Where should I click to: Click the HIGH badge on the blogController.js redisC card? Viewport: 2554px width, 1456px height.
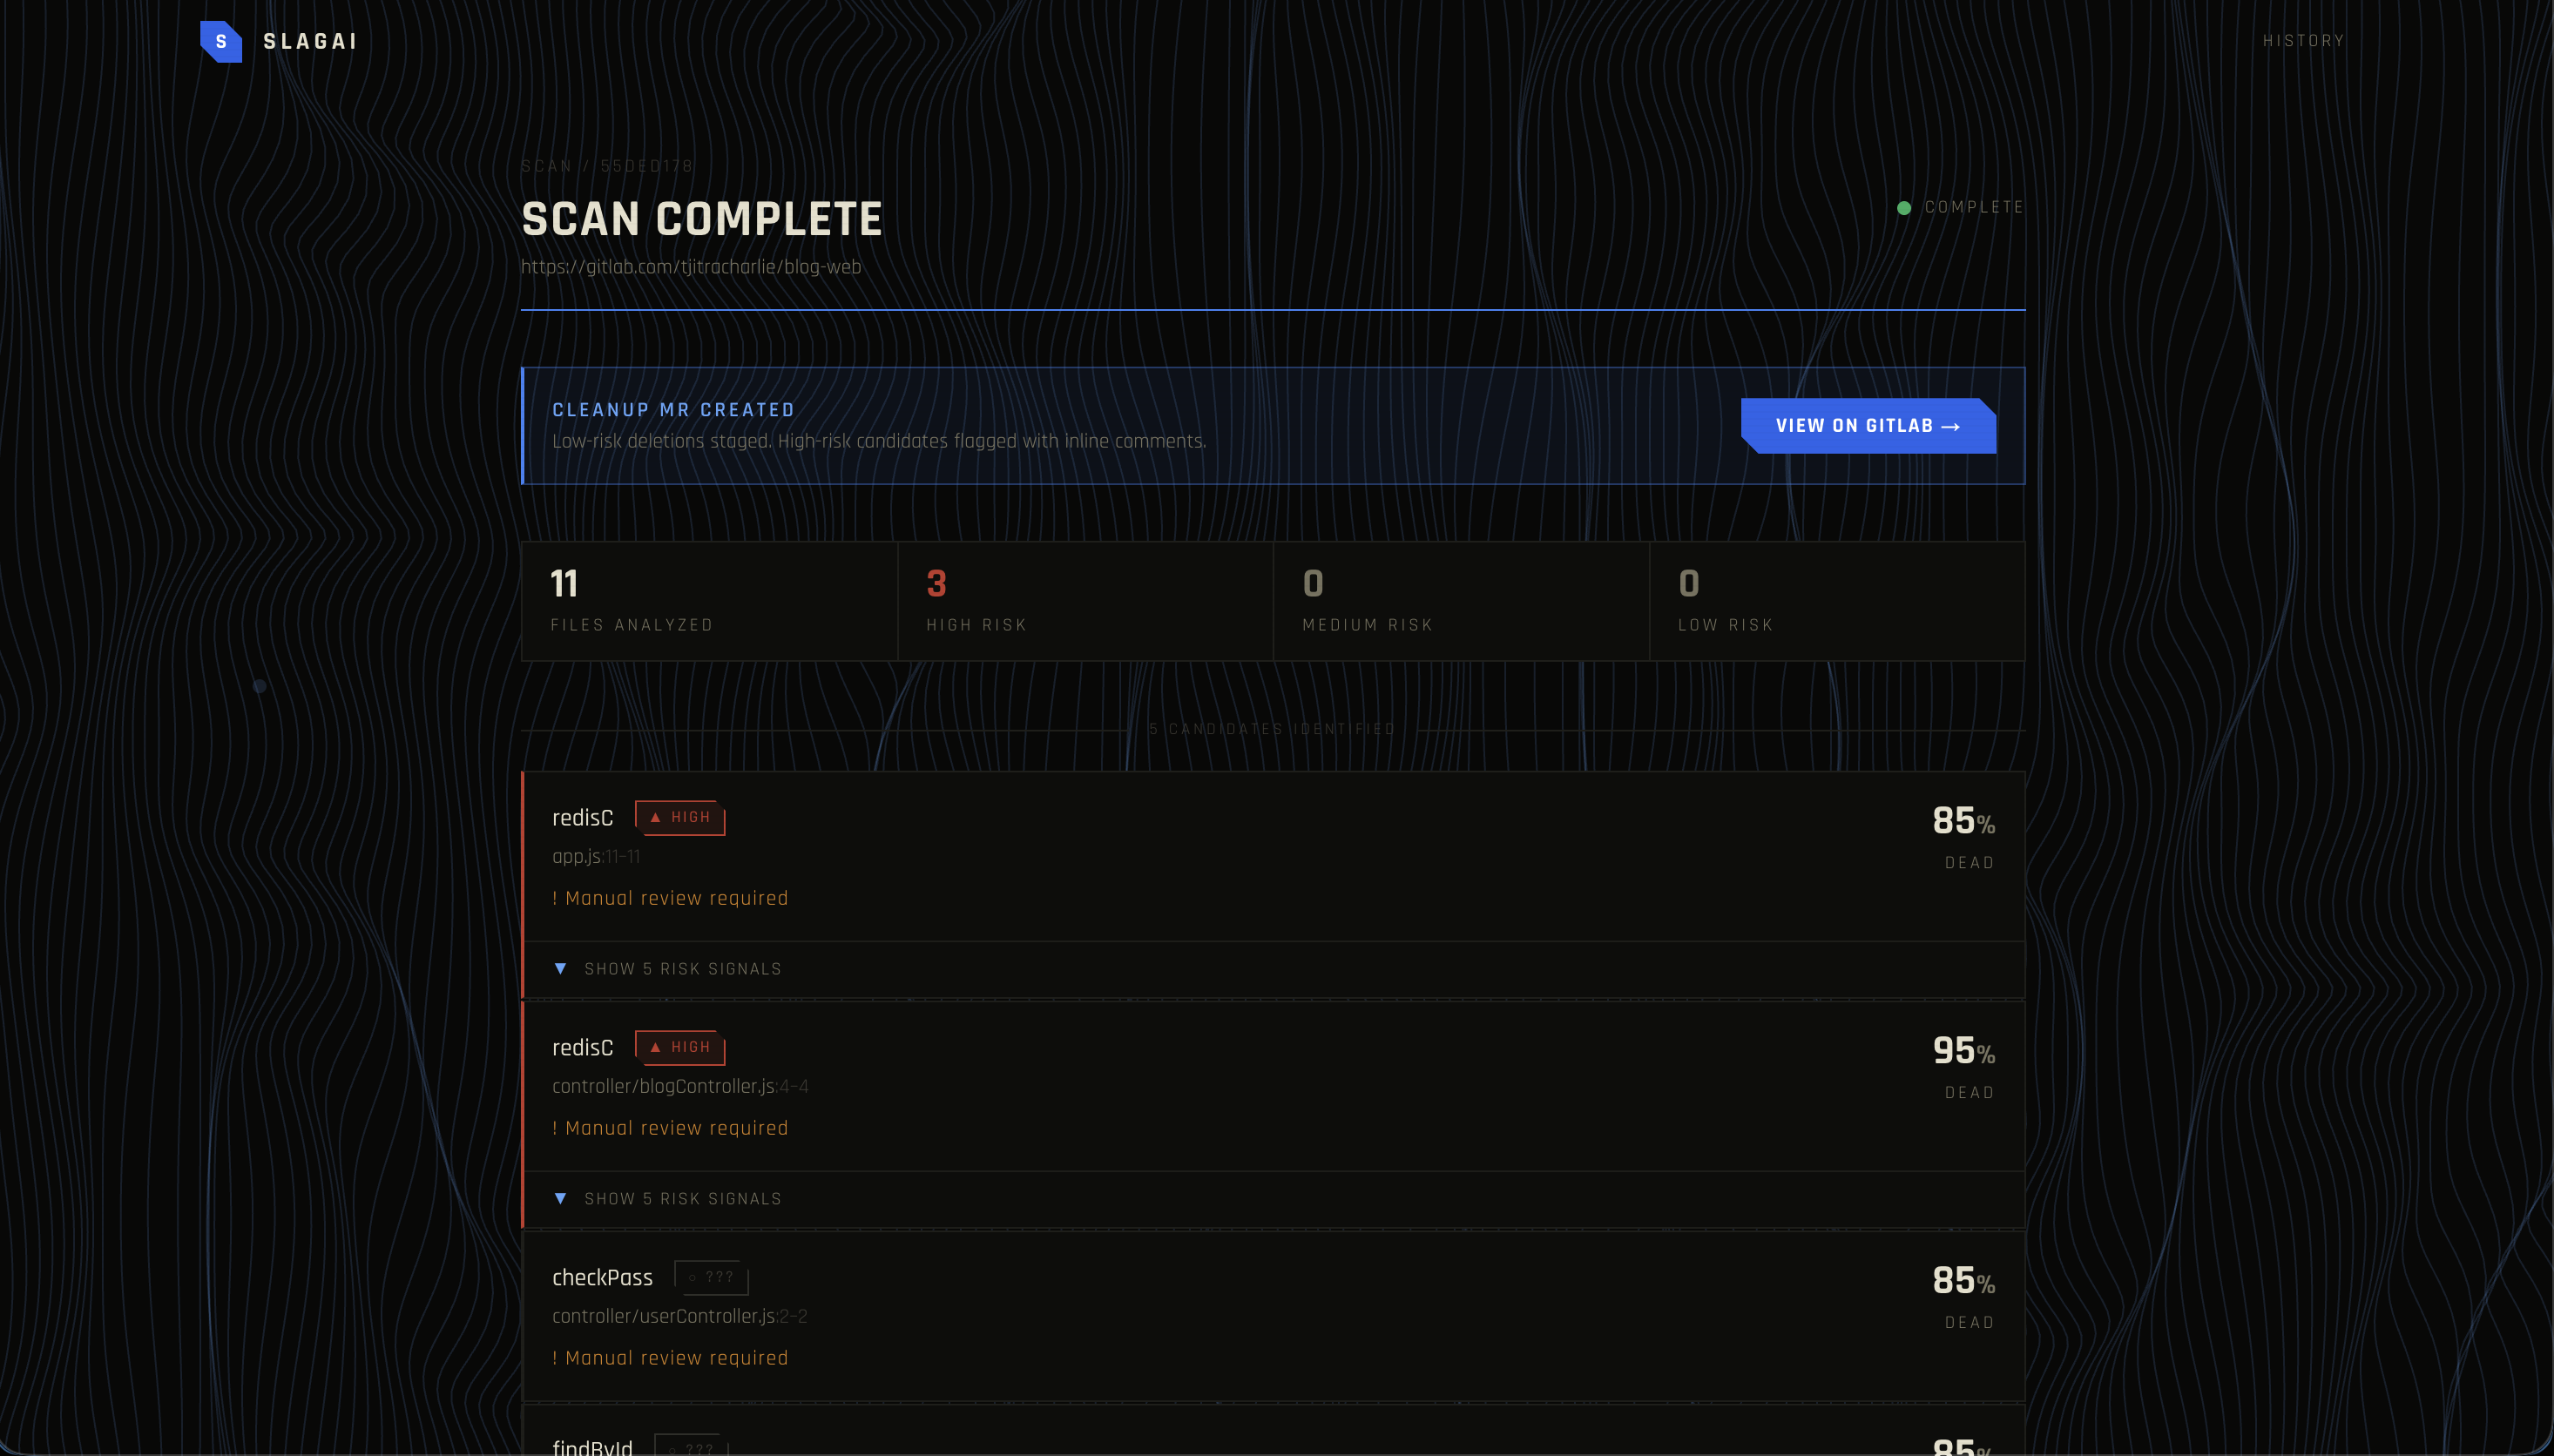tap(680, 1048)
